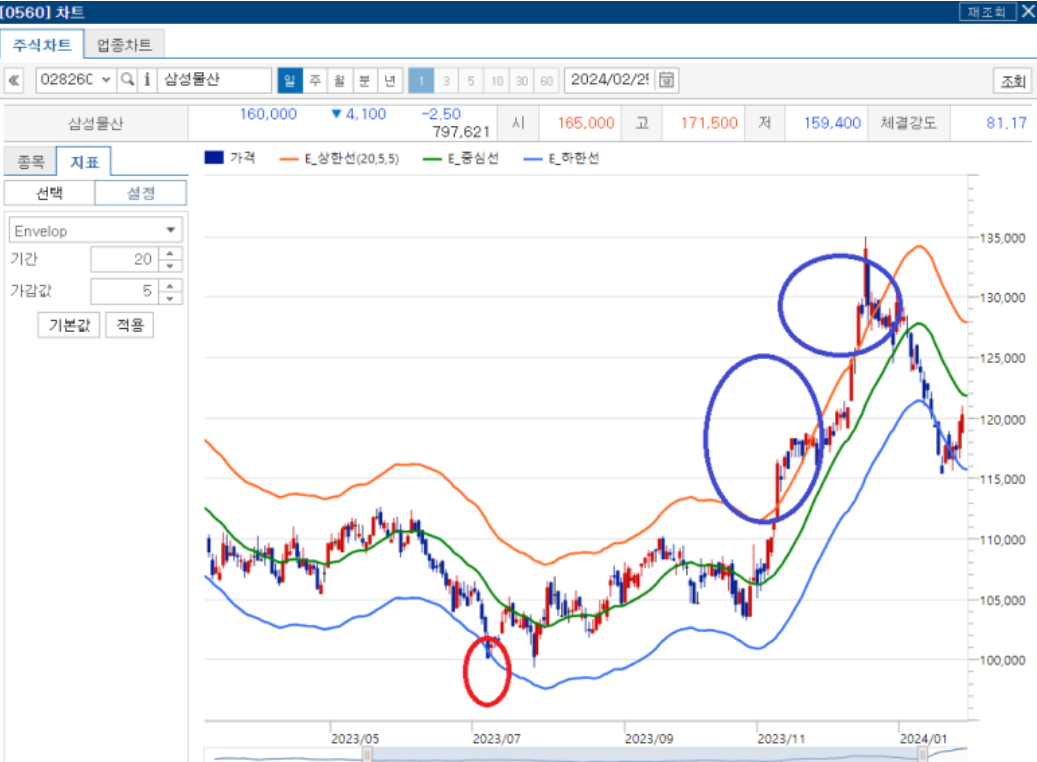Viewport: 1037px width, 762px height.
Task: Choose the 1 interval button
Action: tap(421, 81)
